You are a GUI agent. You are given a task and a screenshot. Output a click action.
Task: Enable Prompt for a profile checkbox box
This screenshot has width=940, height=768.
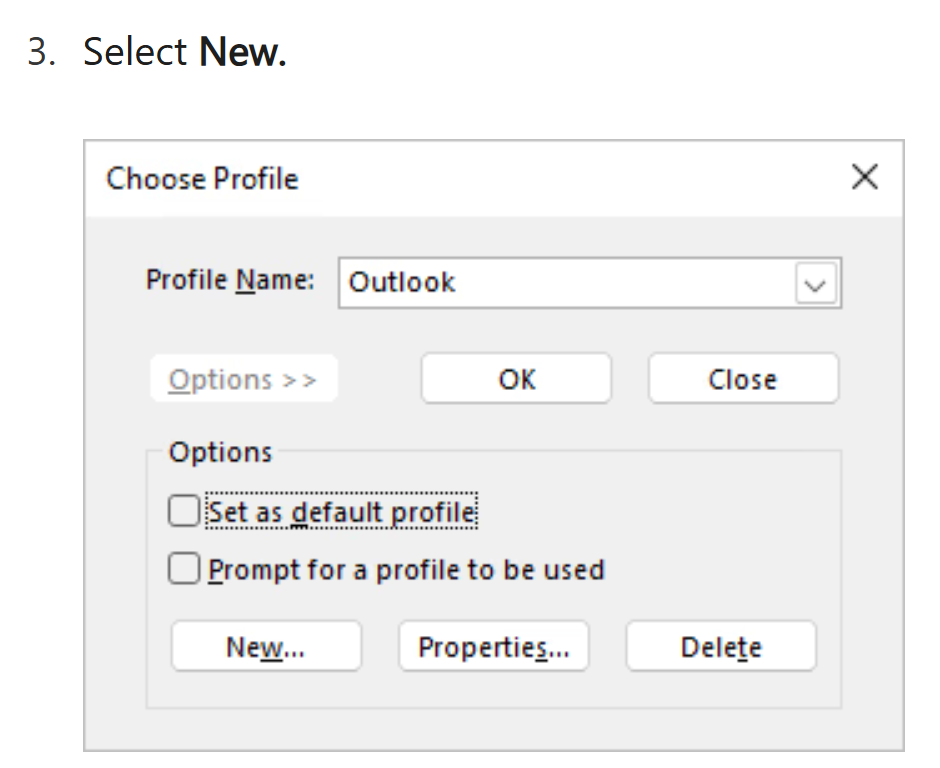(x=184, y=570)
